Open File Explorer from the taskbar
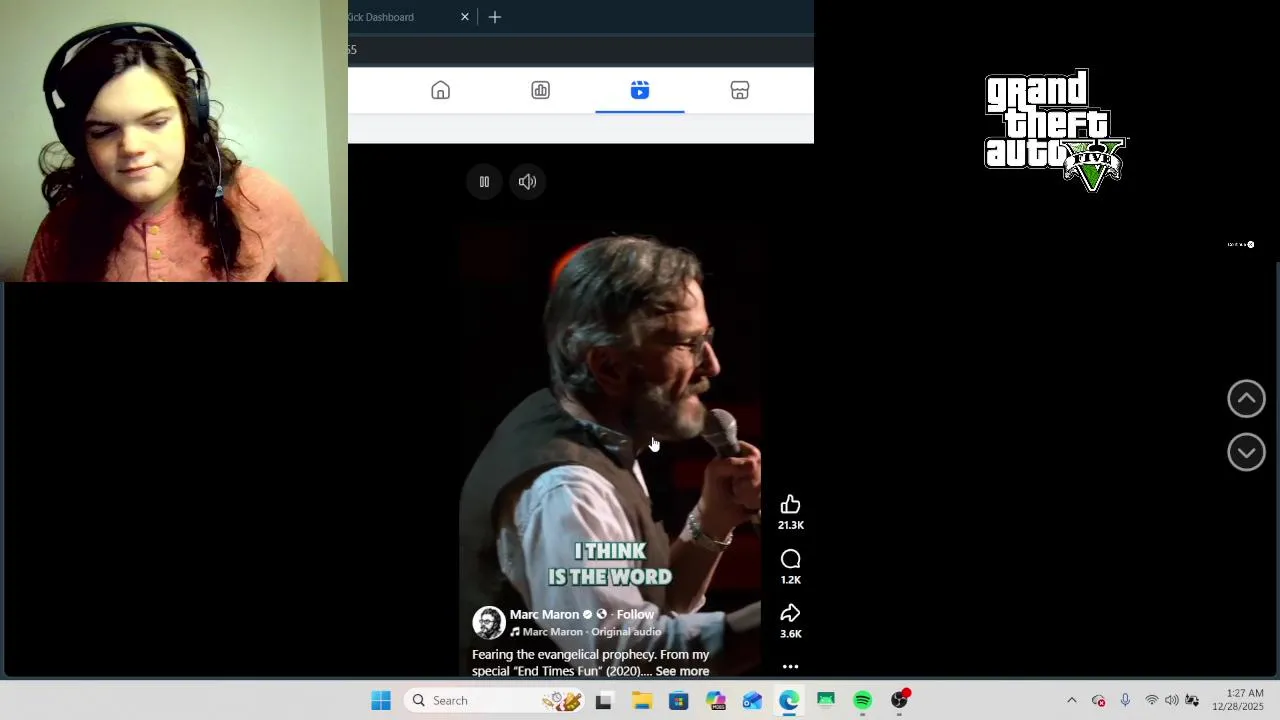 pyautogui.click(x=641, y=701)
